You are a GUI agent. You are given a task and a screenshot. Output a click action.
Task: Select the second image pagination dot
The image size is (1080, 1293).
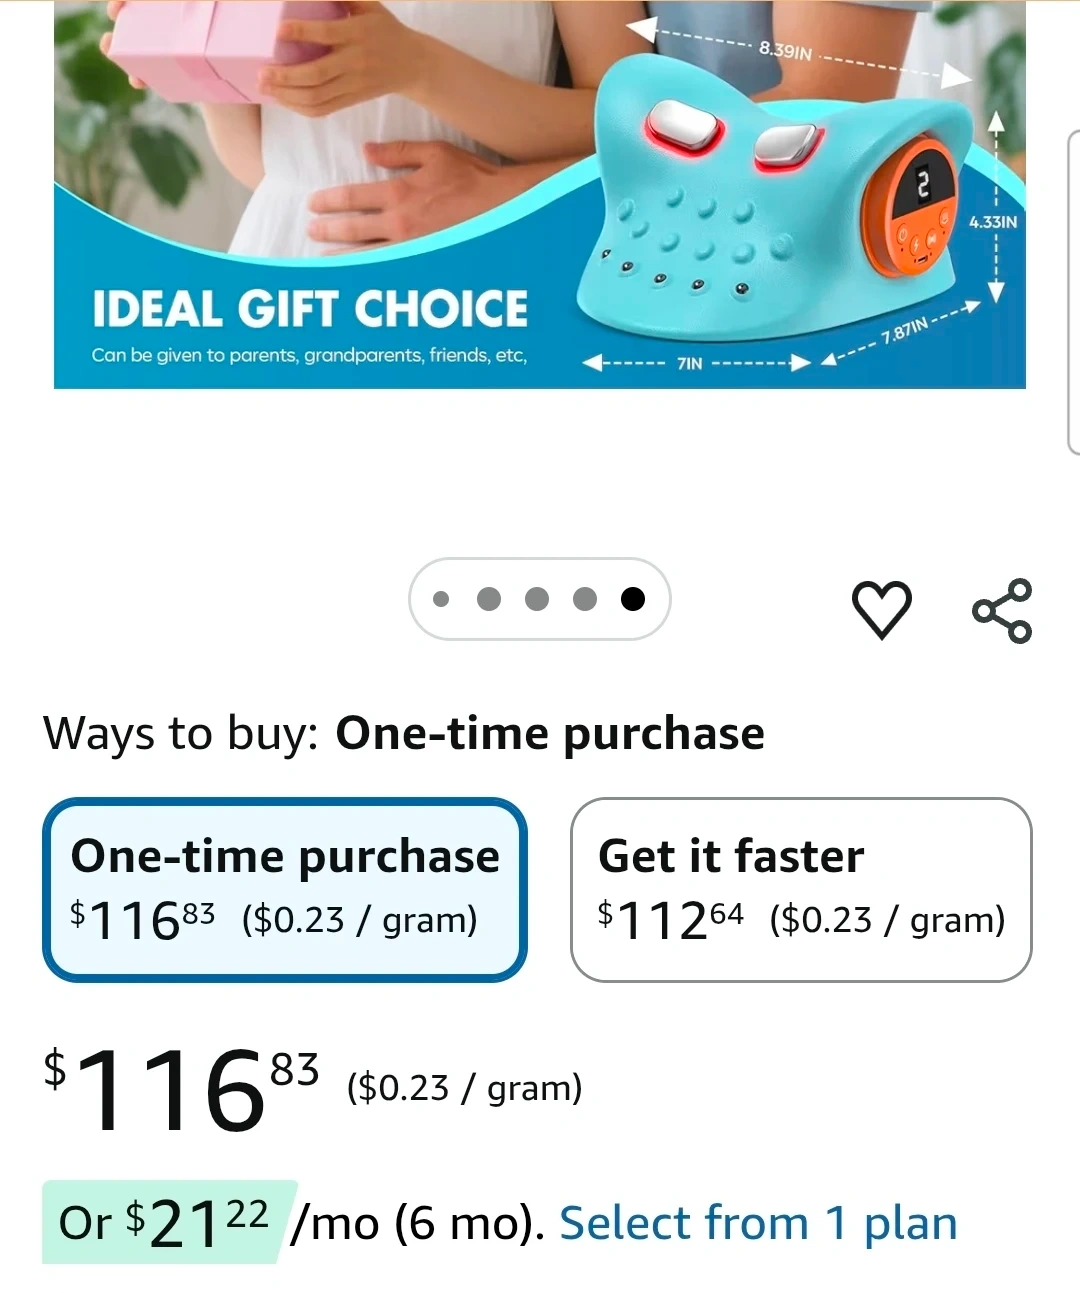pos(489,599)
